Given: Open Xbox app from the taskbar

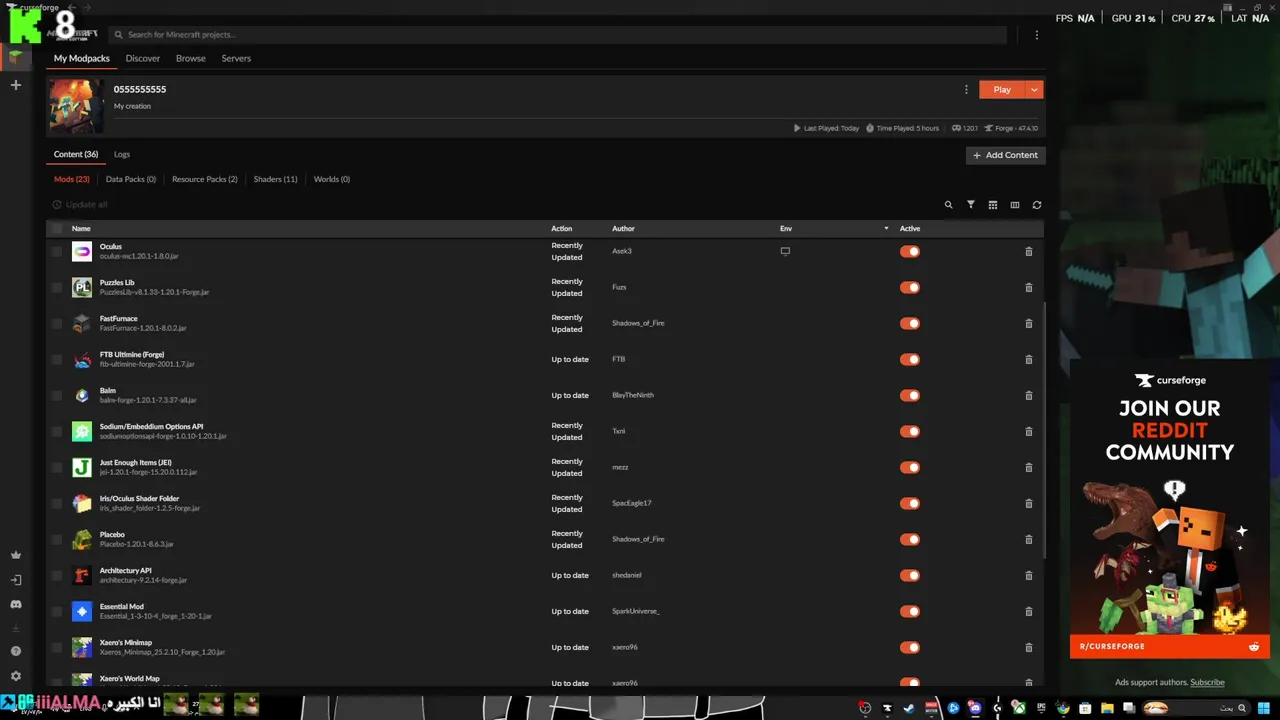Looking at the screenshot, I should point(1019,708).
